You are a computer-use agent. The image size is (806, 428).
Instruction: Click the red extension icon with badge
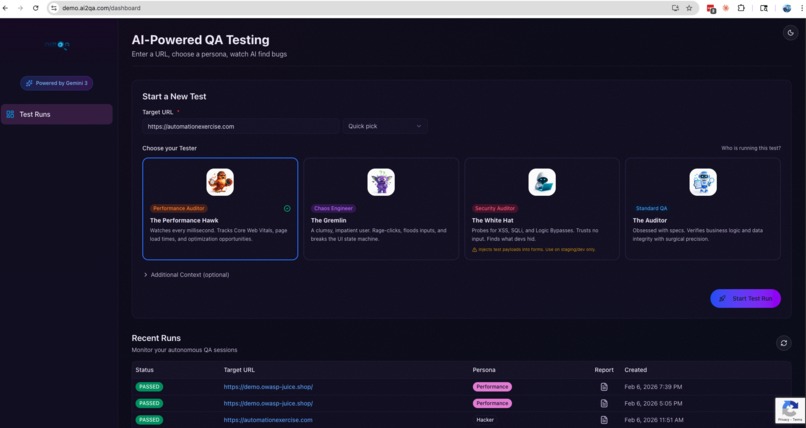[x=711, y=8]
